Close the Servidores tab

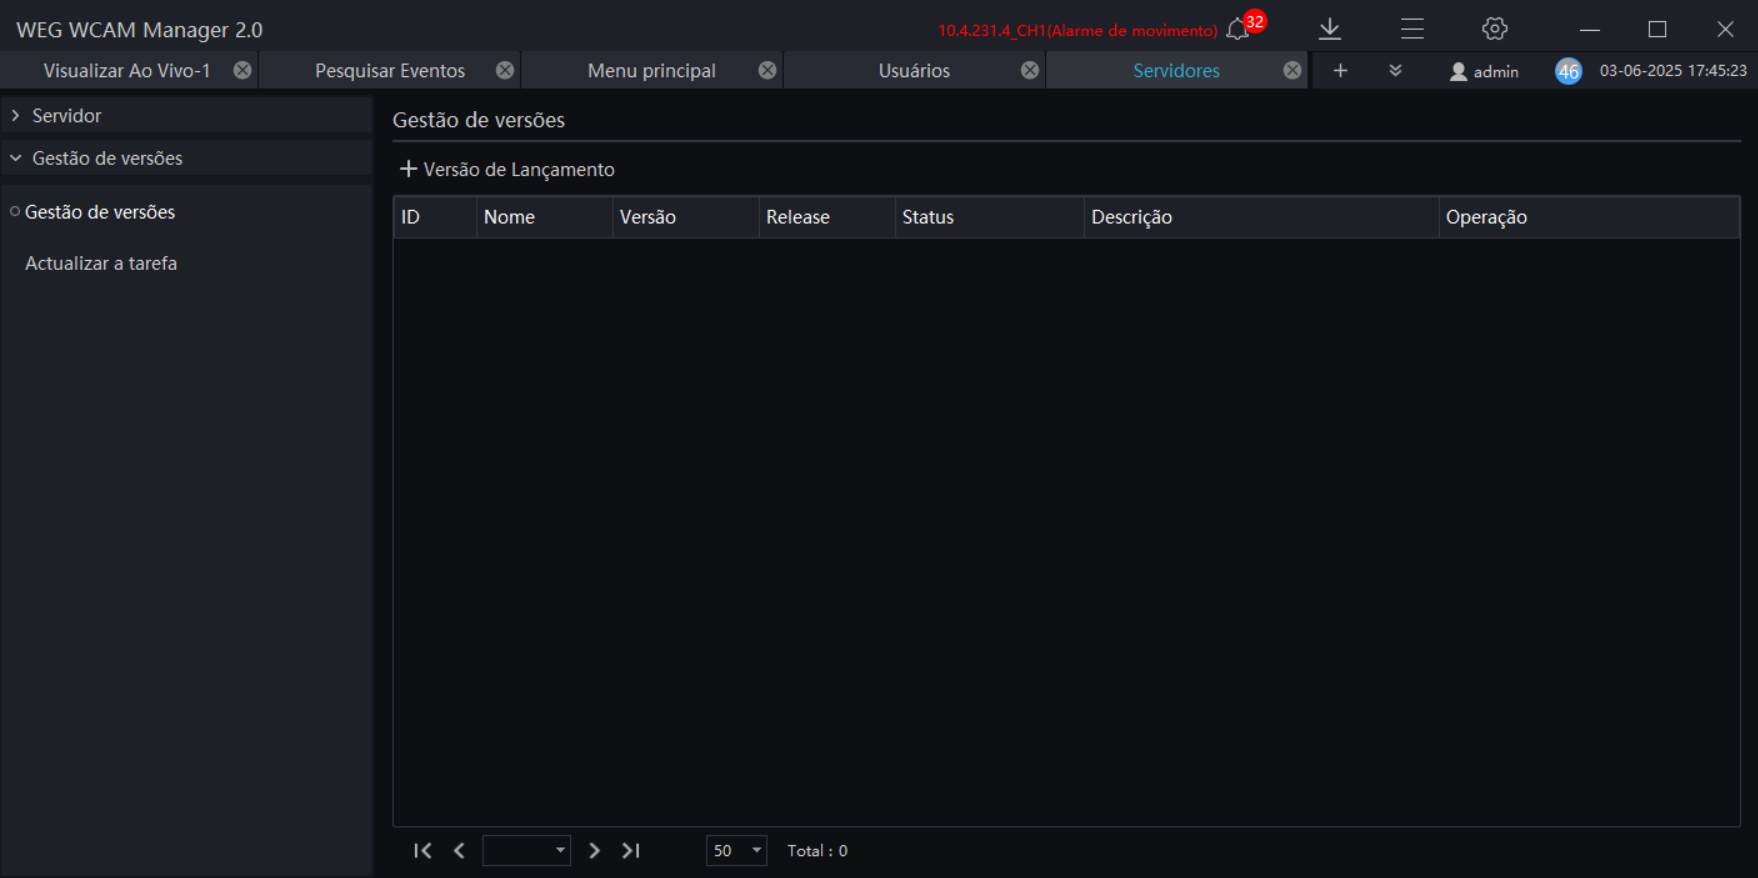pos(1292,70)
